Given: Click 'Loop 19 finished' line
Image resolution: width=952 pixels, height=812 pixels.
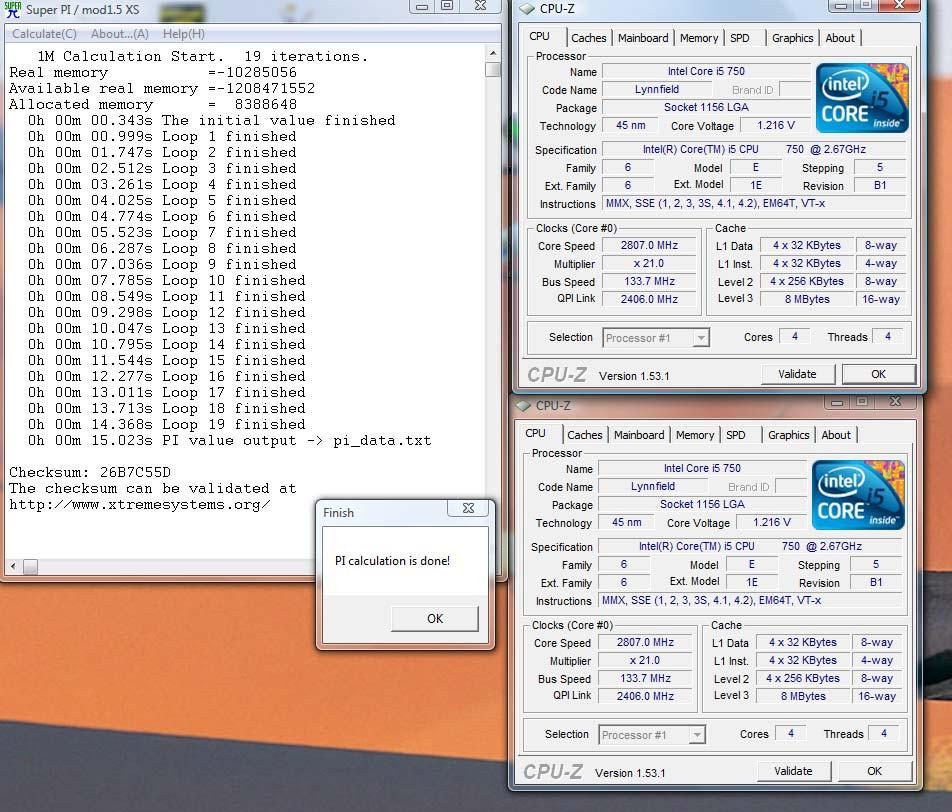Looking at the screenshot, I should tap(166, 425).
